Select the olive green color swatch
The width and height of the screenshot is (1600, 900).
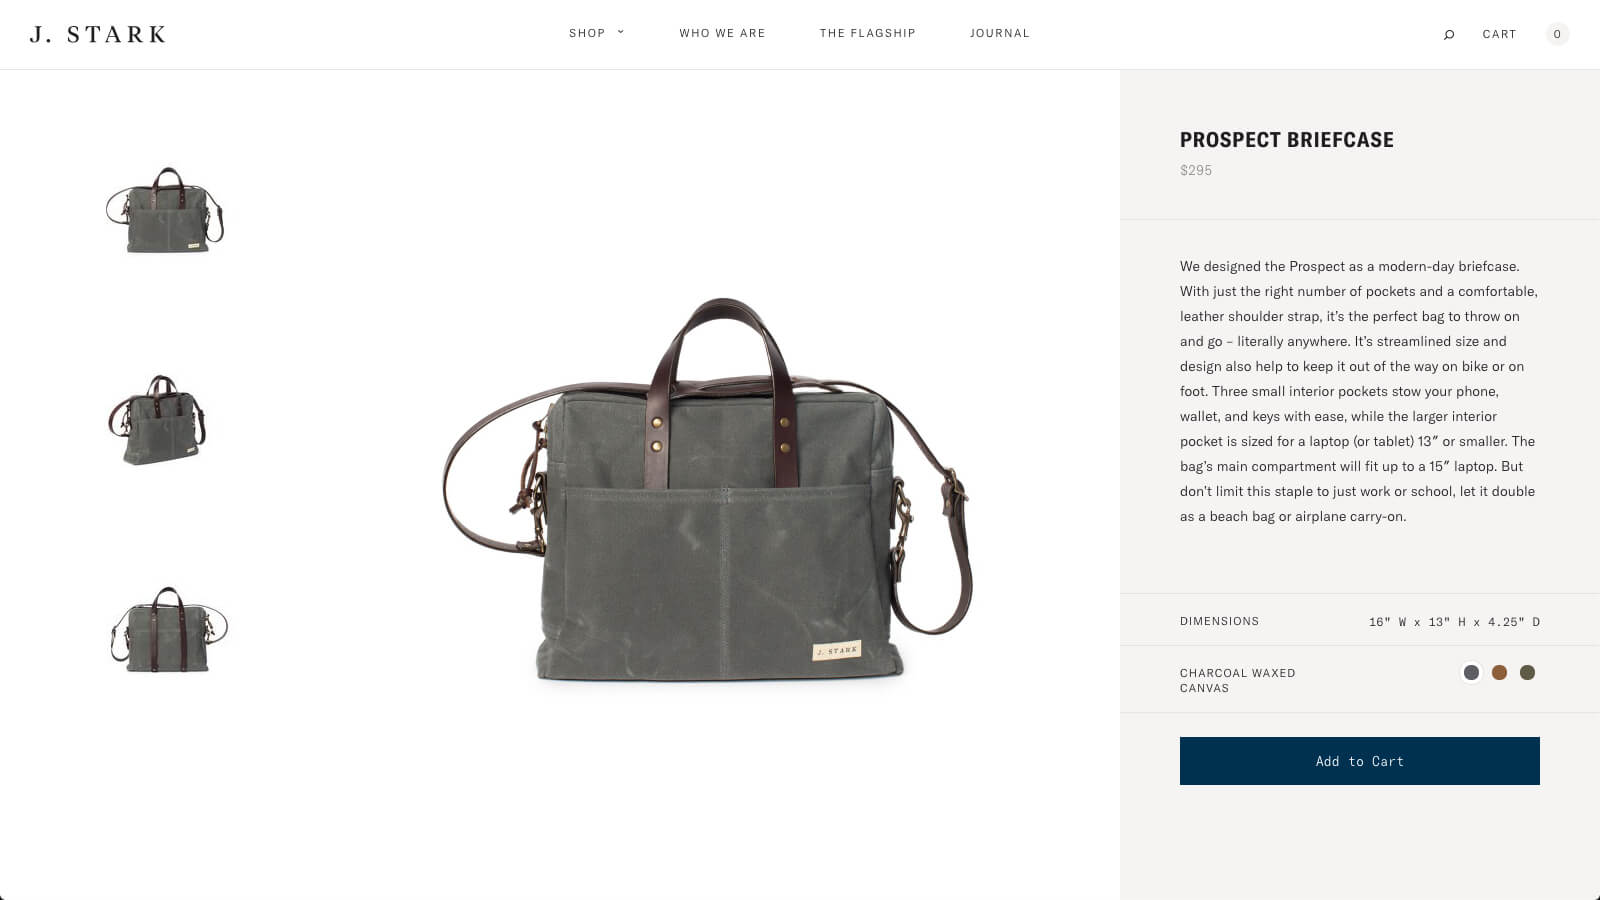click(1527, 673)
